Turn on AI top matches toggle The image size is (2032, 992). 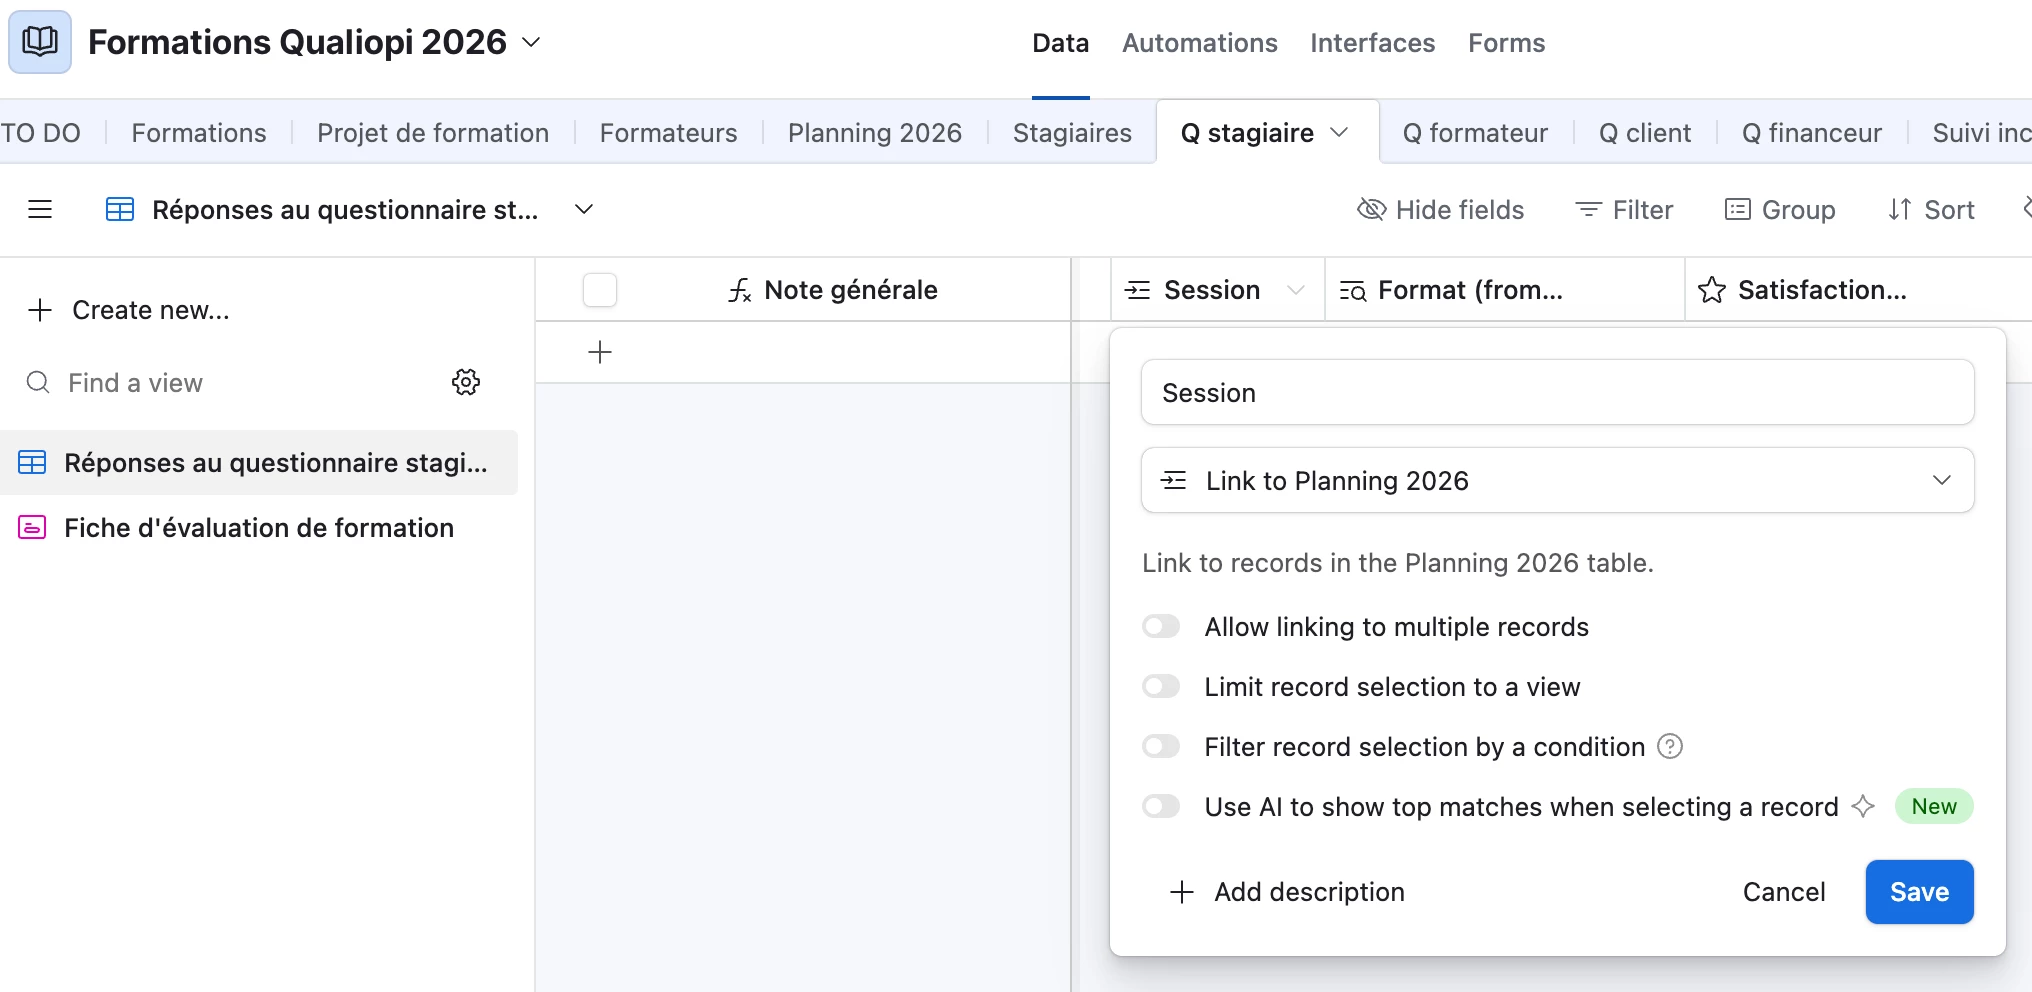click(x=1162, y=807)
